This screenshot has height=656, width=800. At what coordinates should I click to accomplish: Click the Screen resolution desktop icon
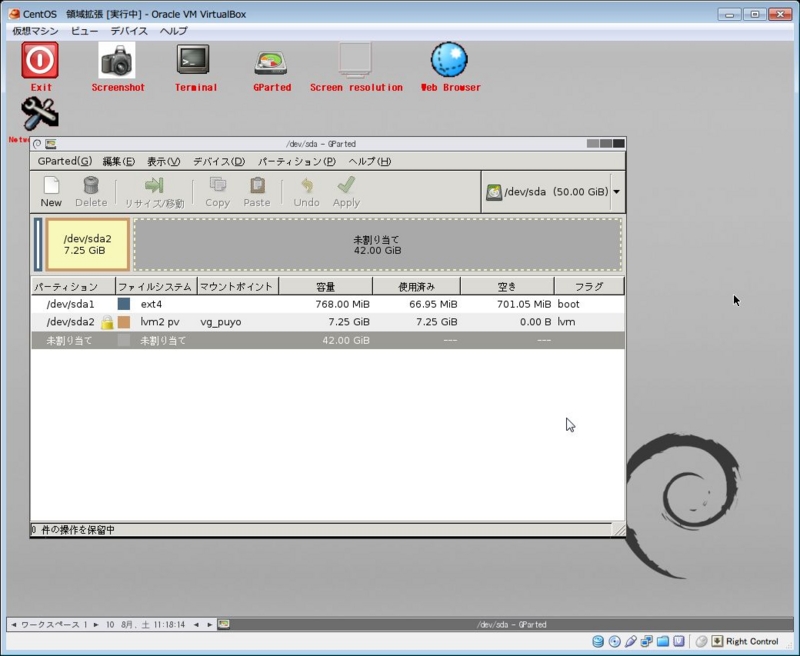tap(353, 62)
